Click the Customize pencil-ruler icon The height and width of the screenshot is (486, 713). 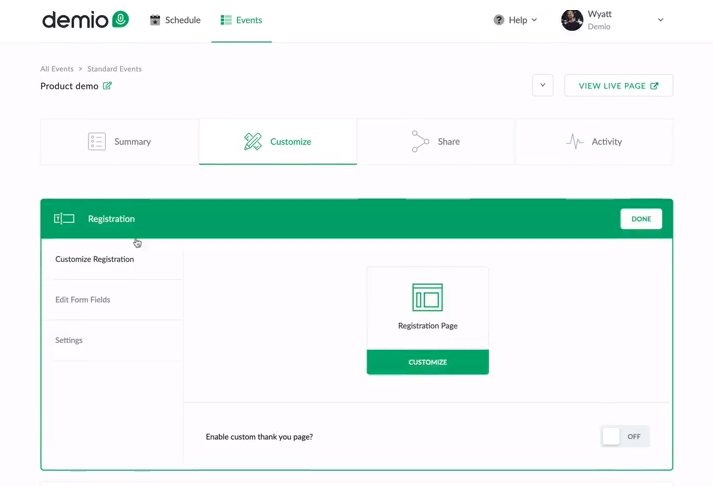pyautogui.click(x=253, y=141)
